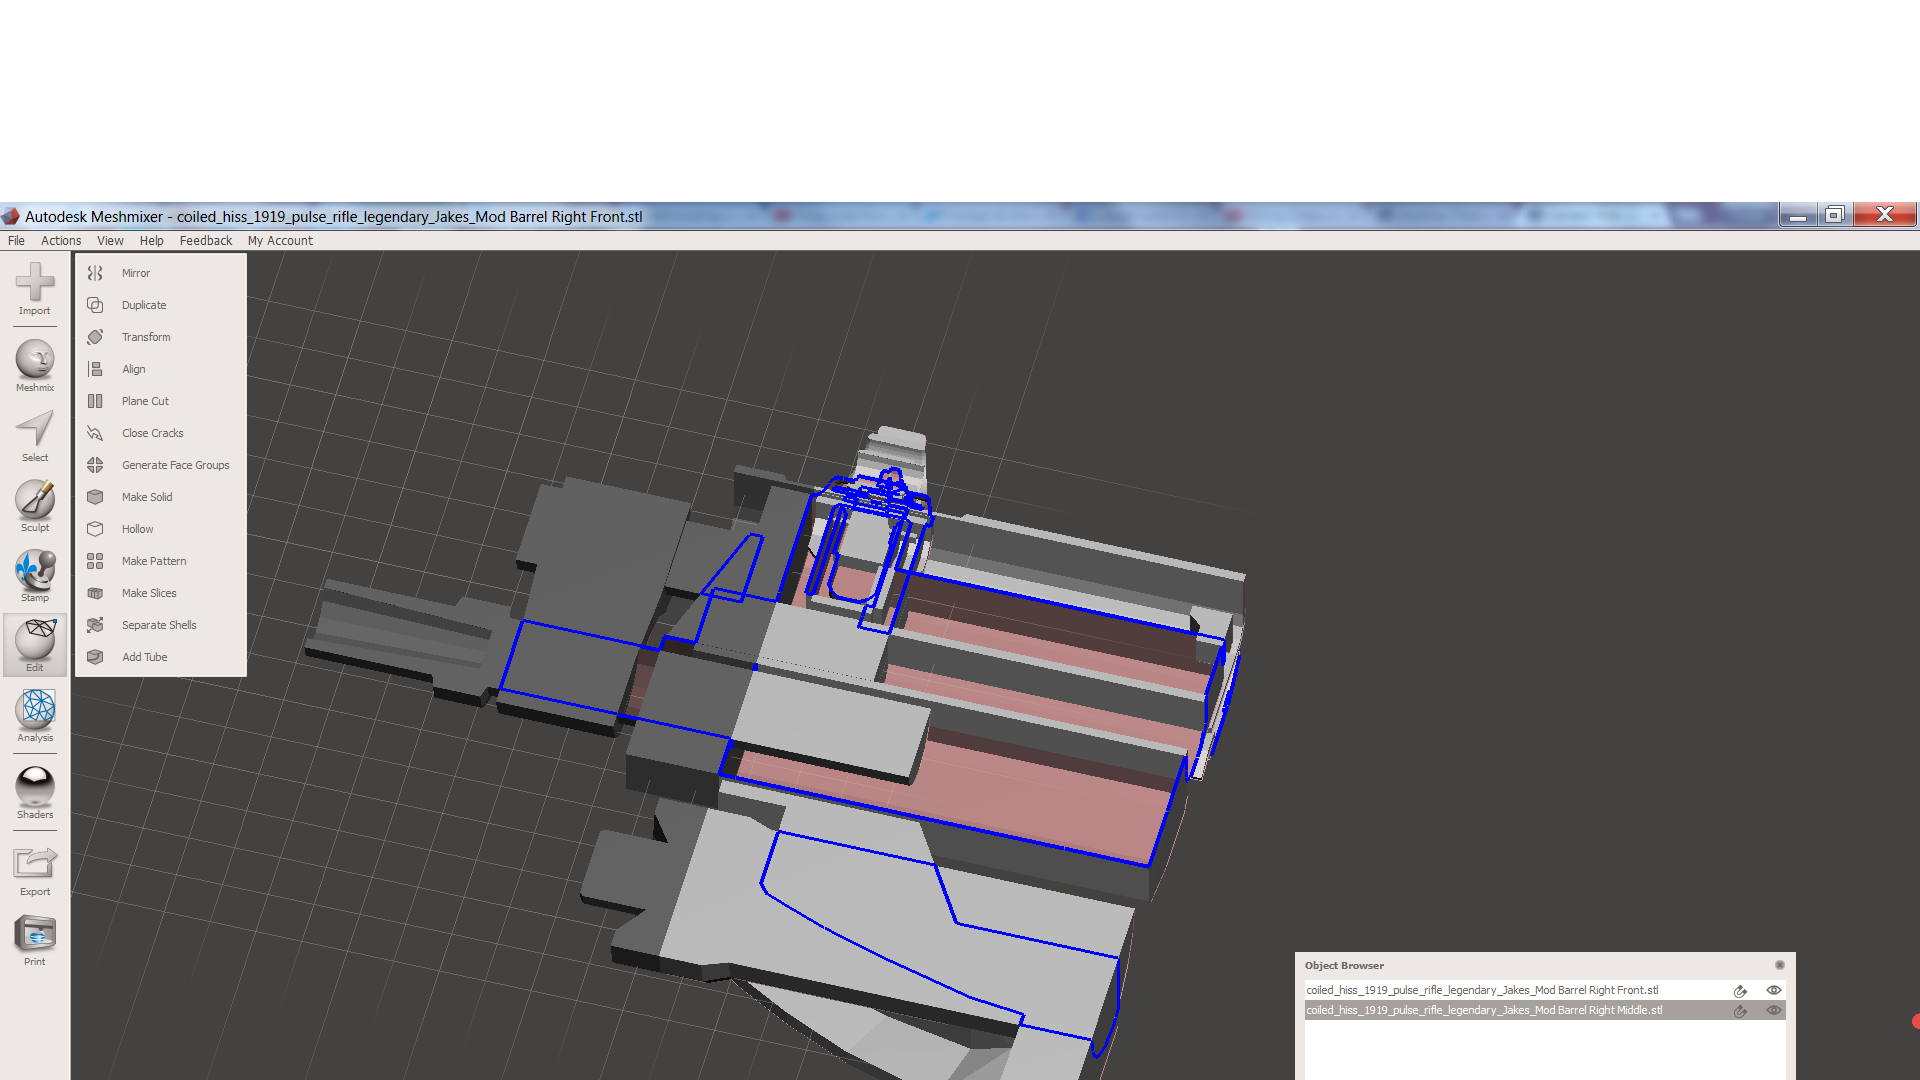Choose Separate Shells label in Edit list

point(159,625)
